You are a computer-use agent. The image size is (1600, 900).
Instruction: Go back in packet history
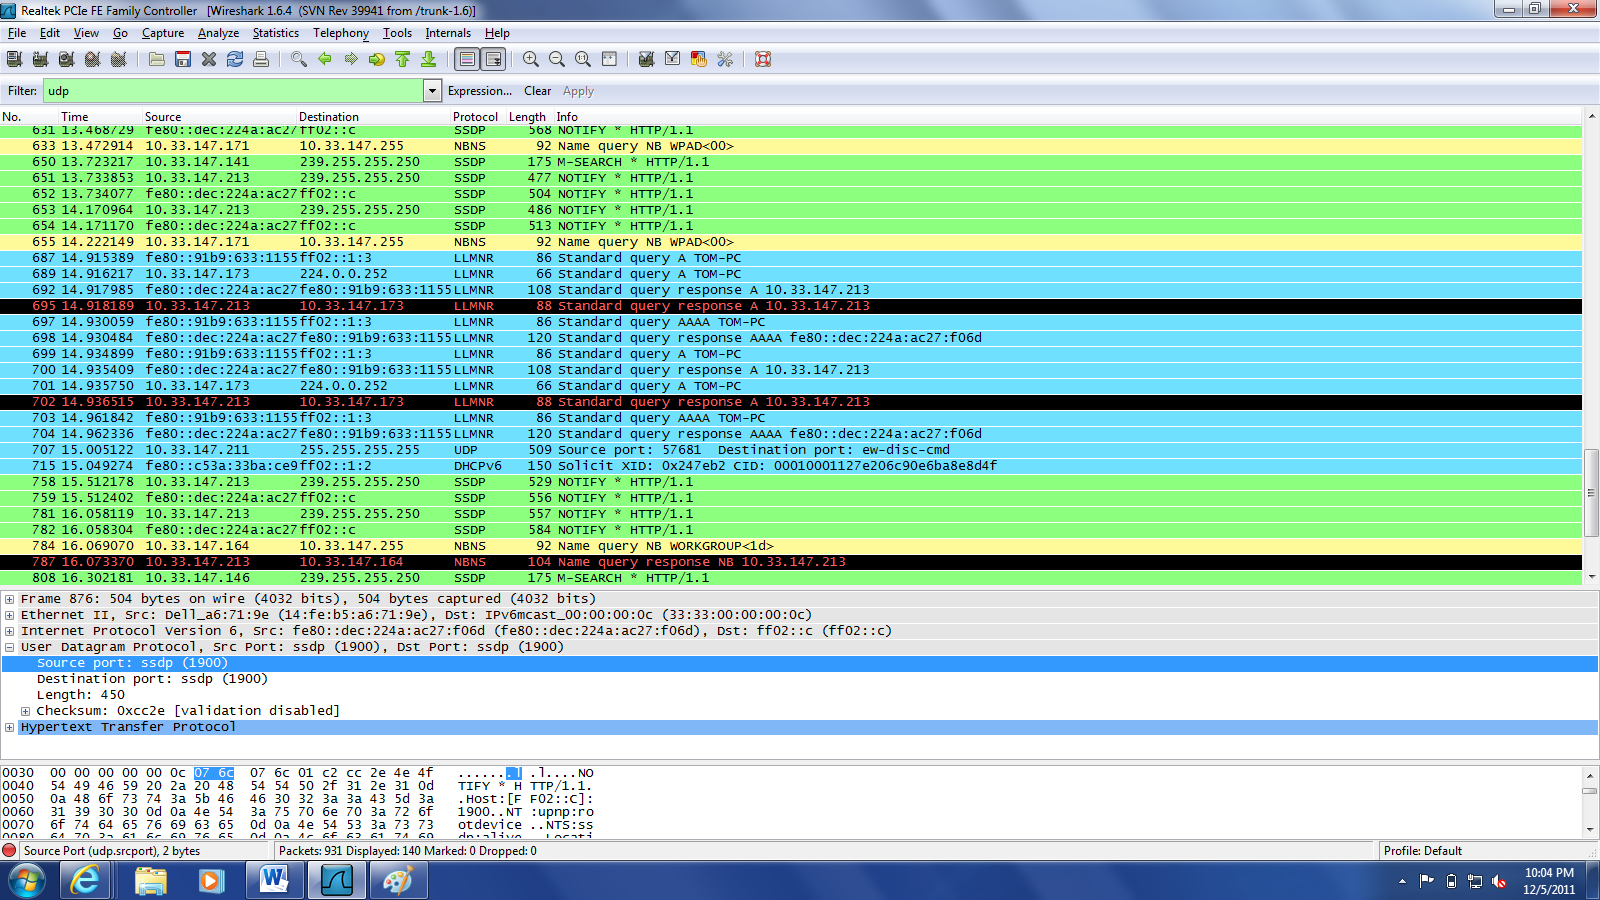[x=325, y=59]
